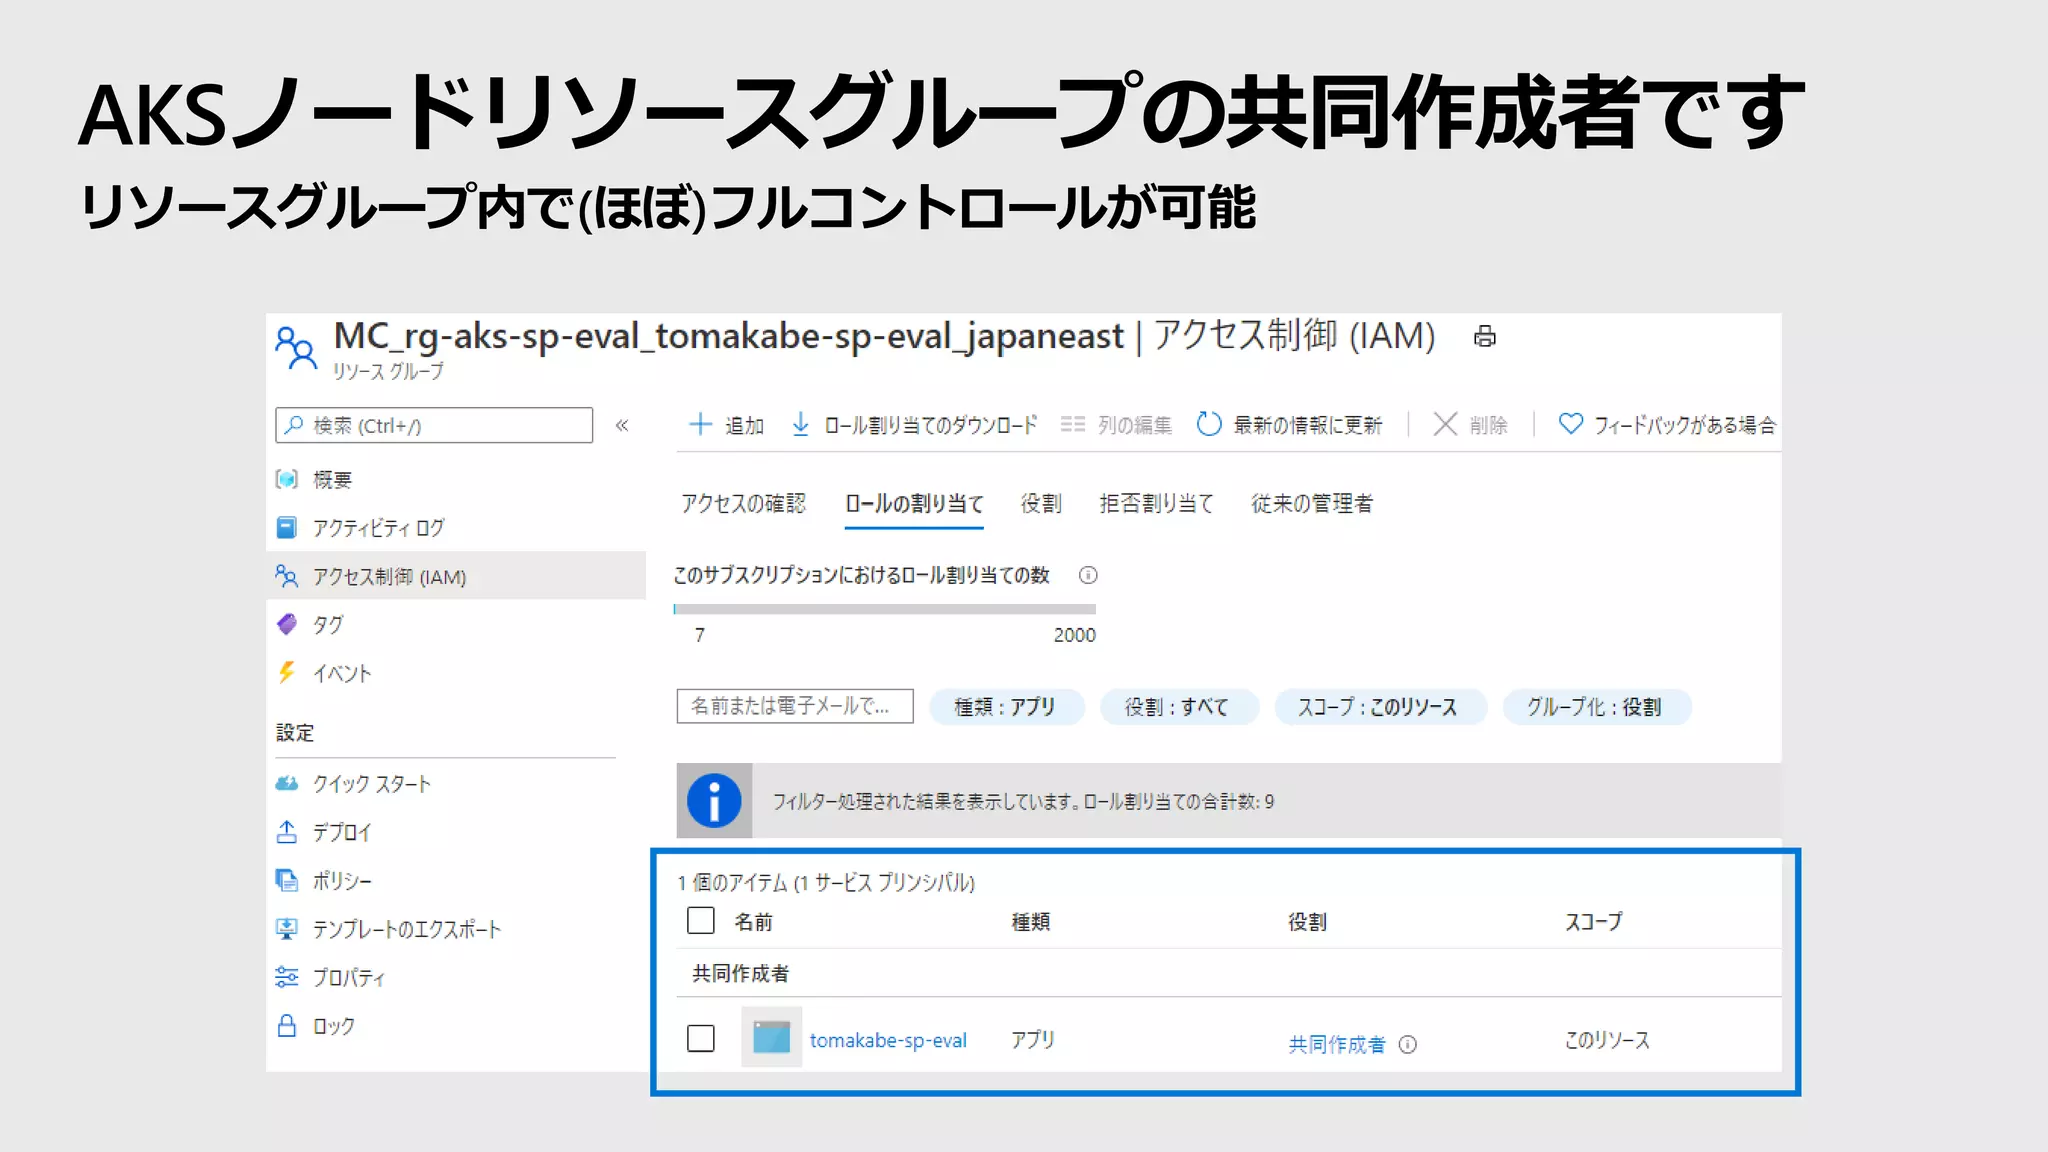Open the tomakabe-sp-eval link
The image size is (2048, 1152).
[888, 1041]
